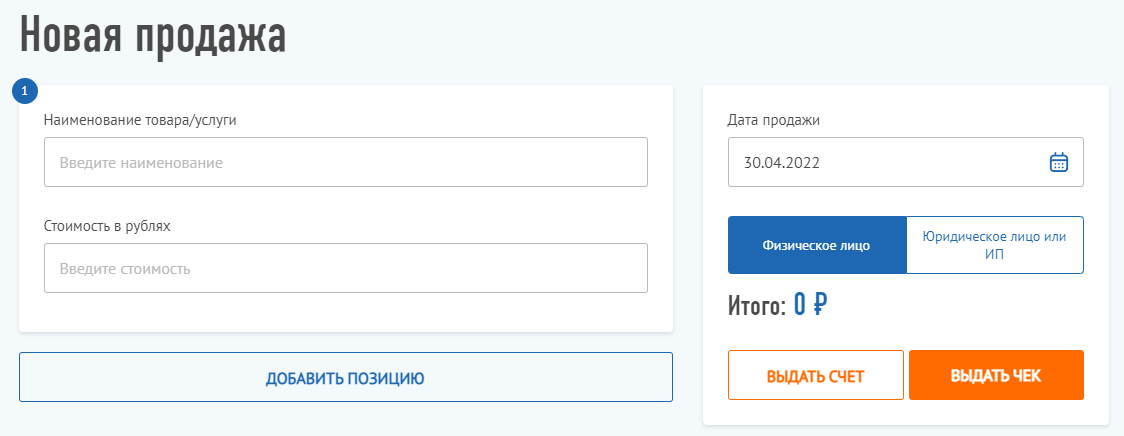Click the Введите стоимость placeholder text
The height and width of the screenshot is (436, 1124).
pos(124,269)
